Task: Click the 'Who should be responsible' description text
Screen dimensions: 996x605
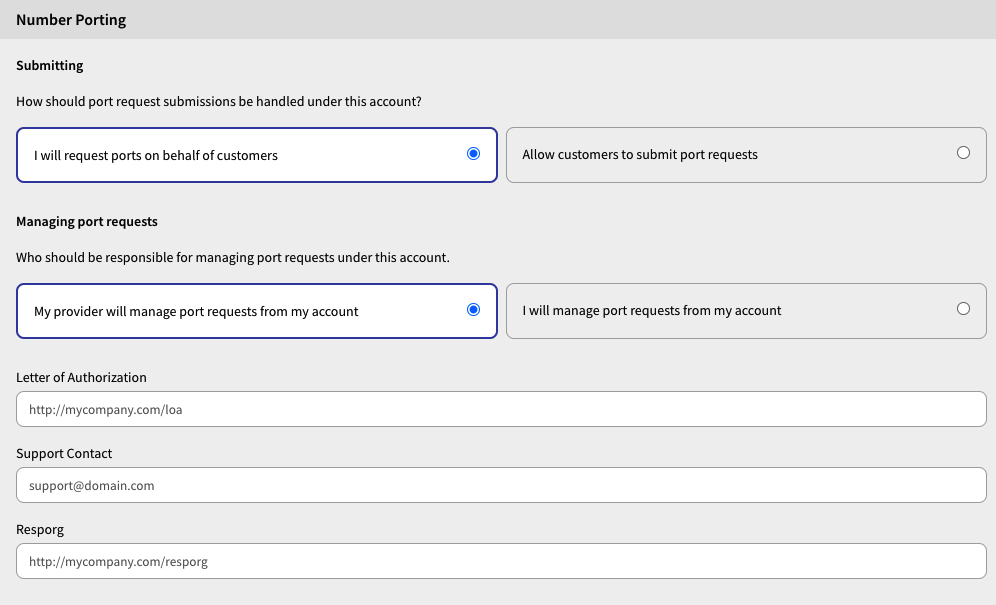Action: coord(232,257)
